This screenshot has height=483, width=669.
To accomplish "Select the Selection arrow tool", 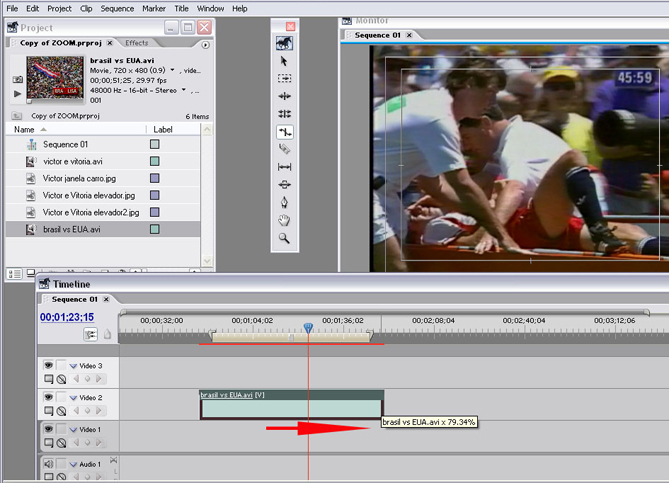I will tap(284, 61).
